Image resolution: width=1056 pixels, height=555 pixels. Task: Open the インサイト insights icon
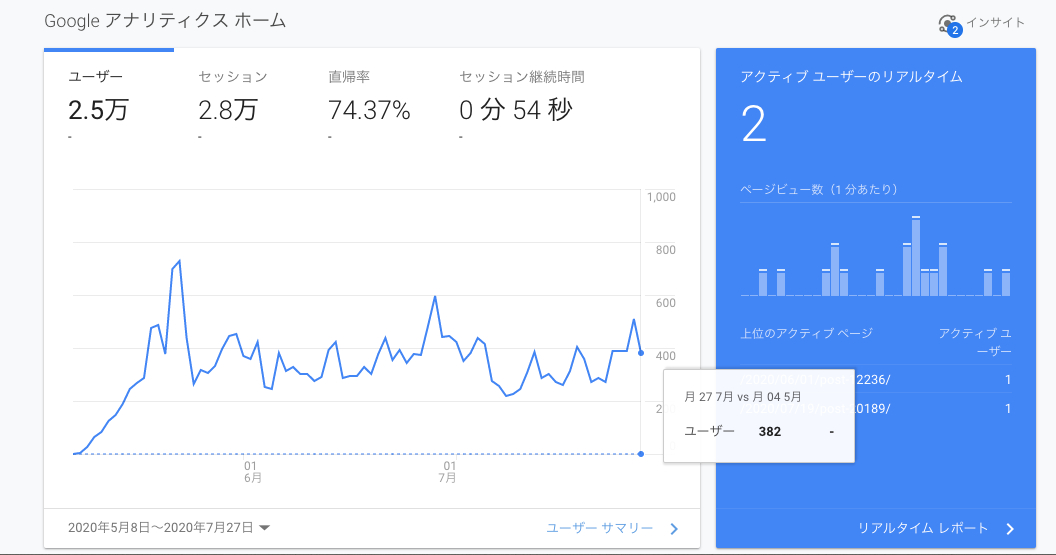coord(950,25)
